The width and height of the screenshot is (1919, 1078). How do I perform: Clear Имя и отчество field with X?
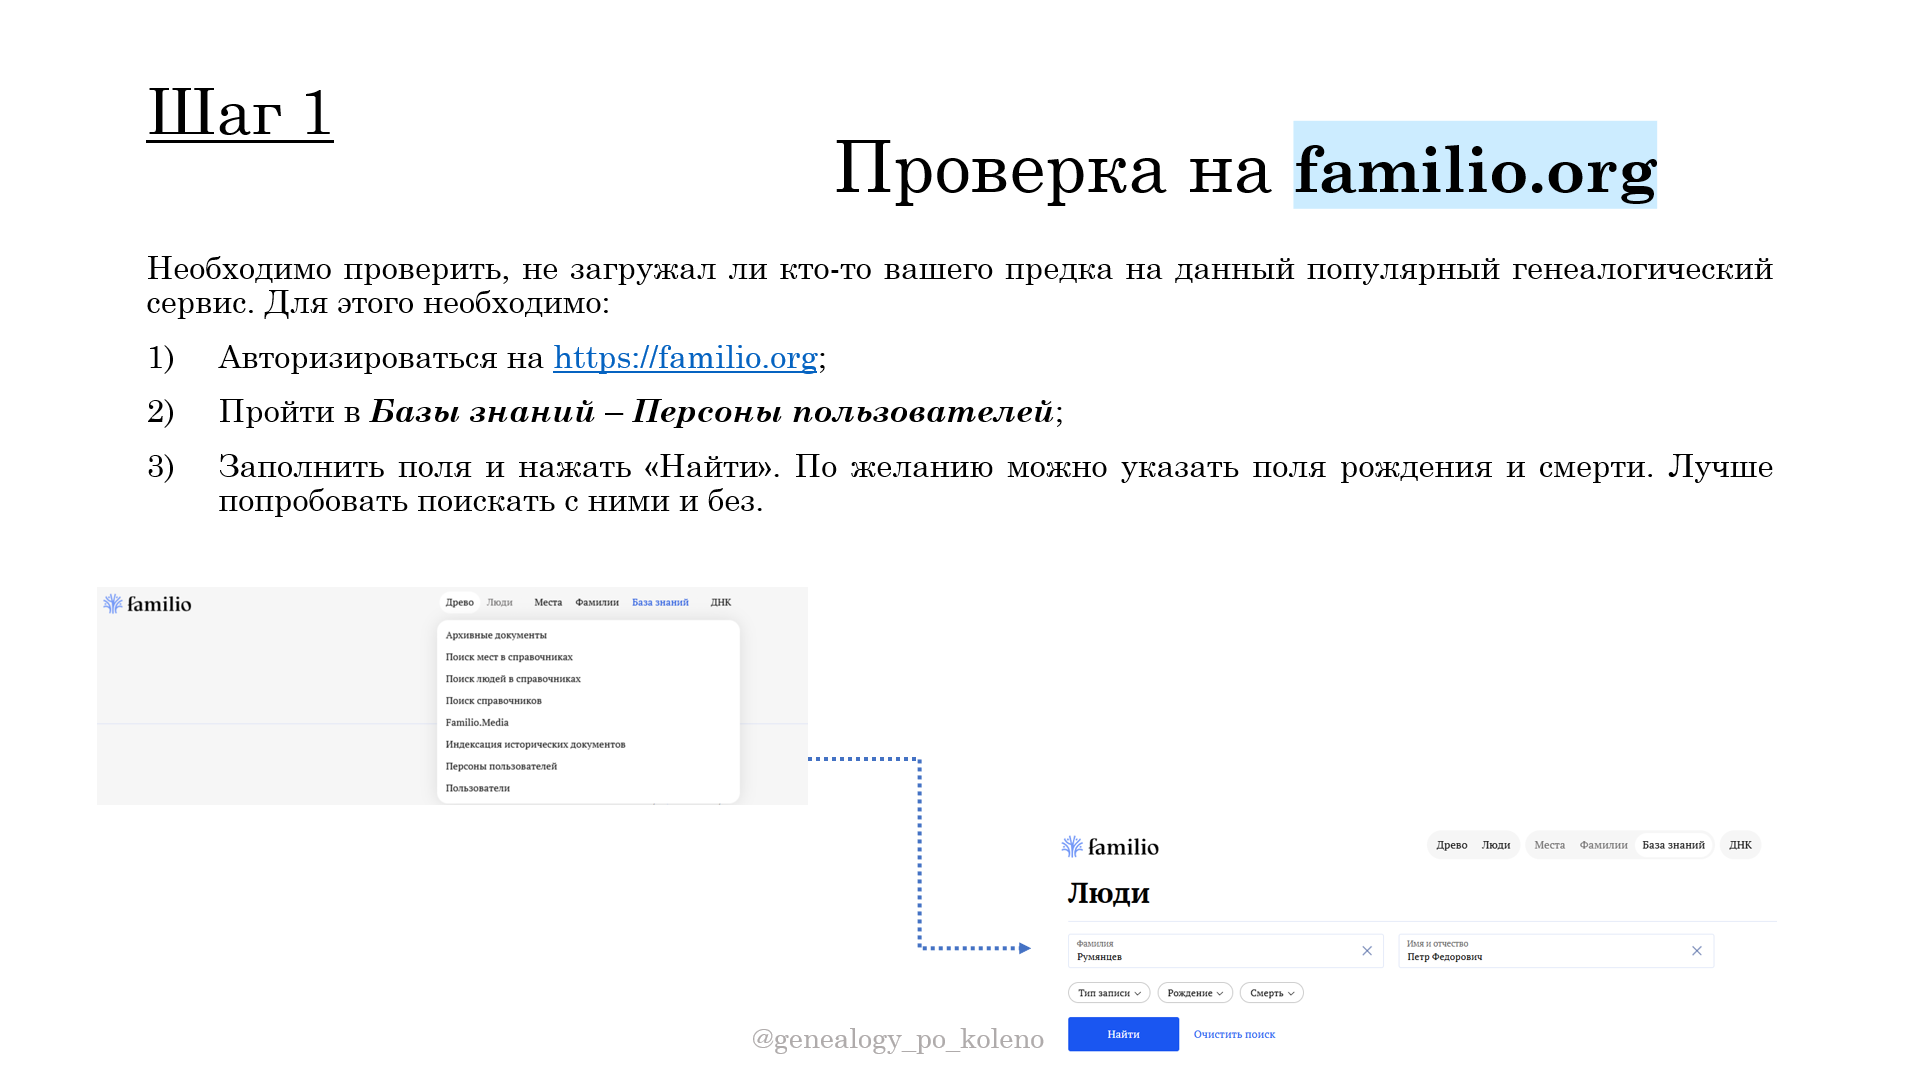click(1696, 951)
